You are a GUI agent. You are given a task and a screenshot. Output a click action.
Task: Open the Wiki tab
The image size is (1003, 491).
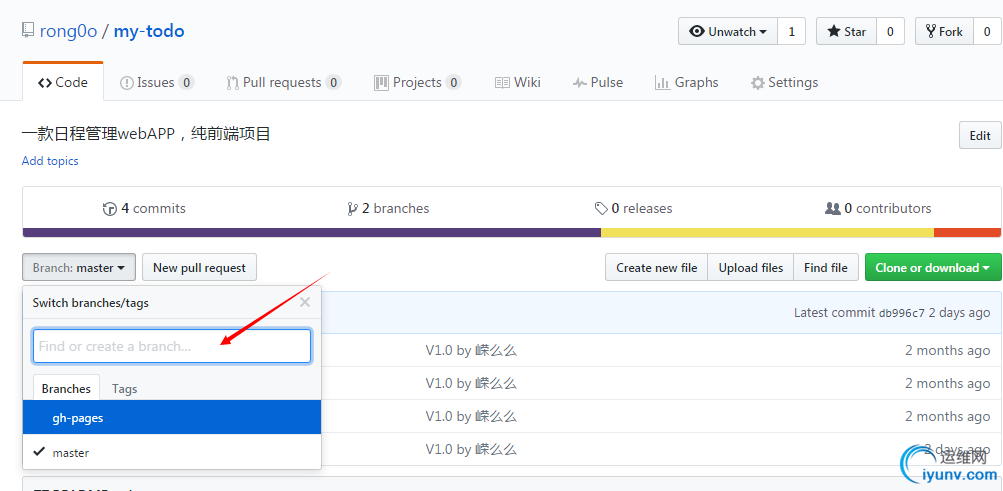tap(518, 82)
